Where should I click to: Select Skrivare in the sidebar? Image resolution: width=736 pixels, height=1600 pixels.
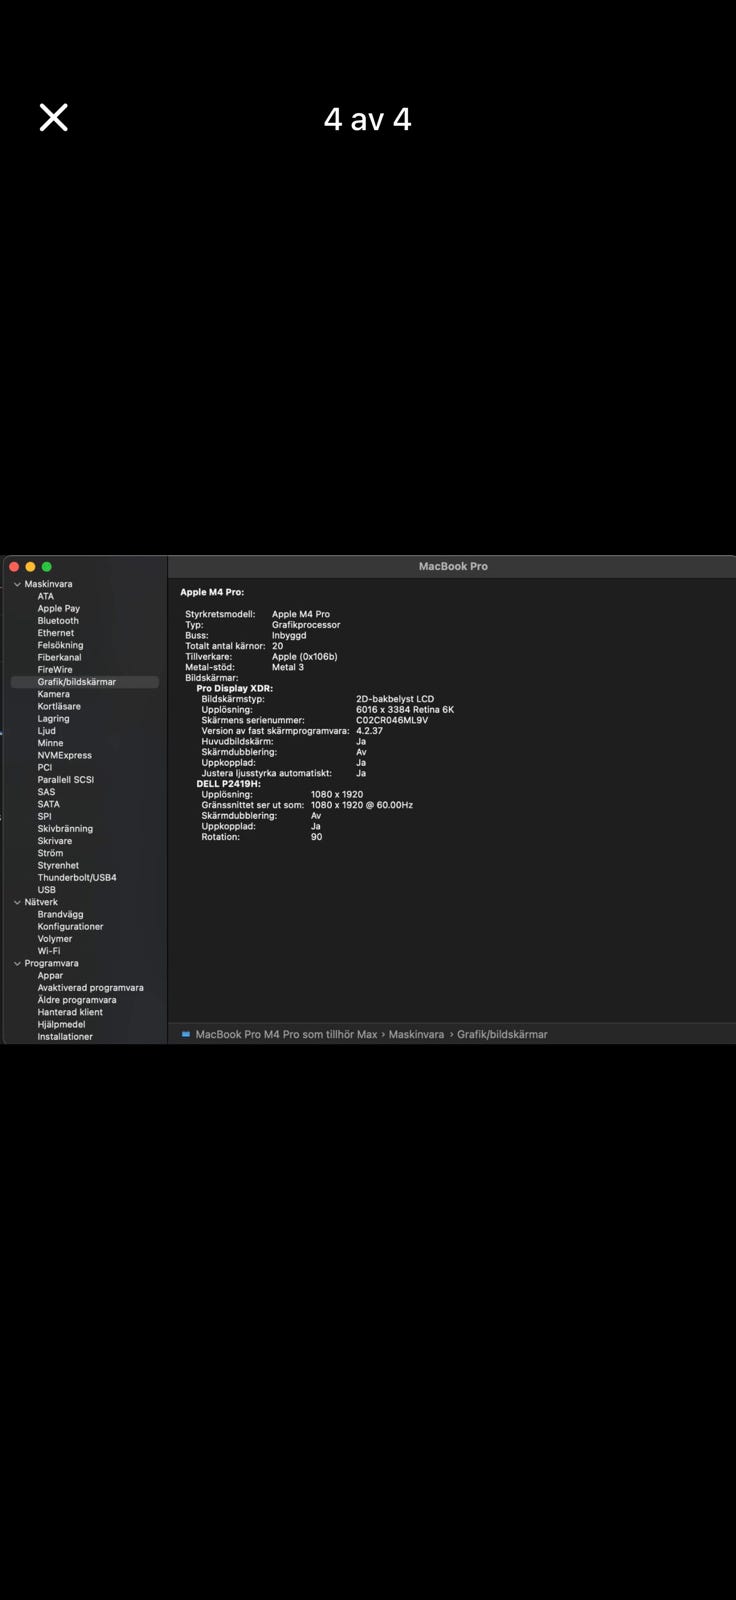click(55, 841)
